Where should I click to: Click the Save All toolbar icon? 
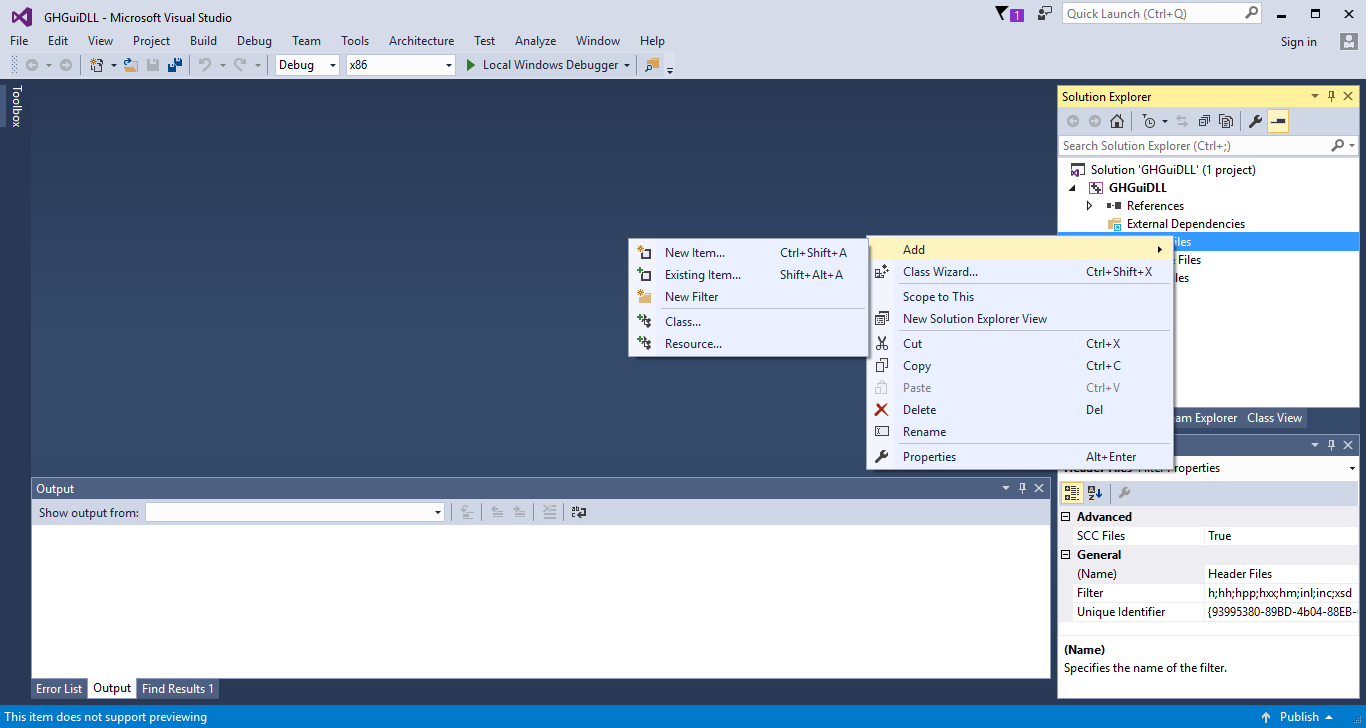click(175, 65)
